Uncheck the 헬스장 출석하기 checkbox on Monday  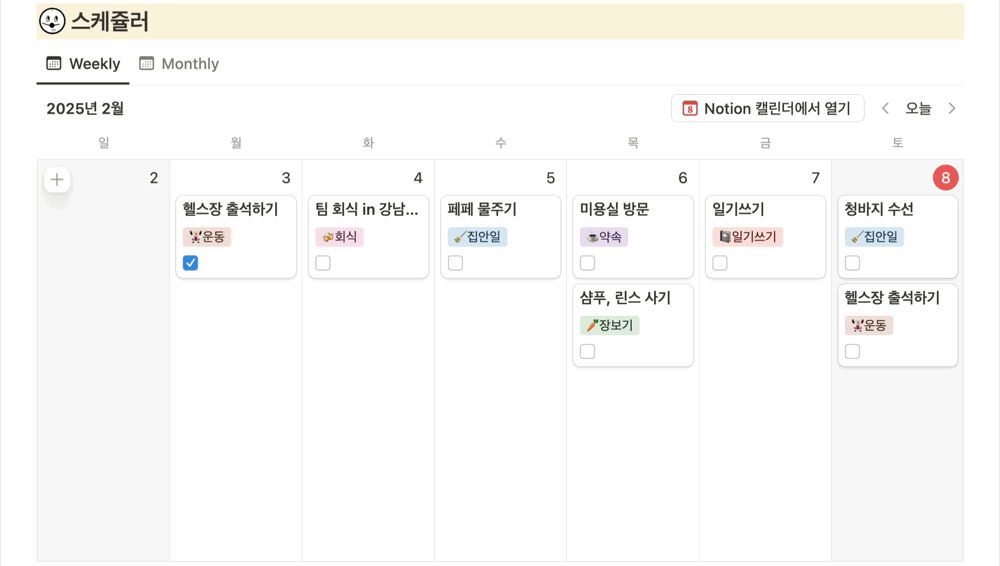pos(191,263)
